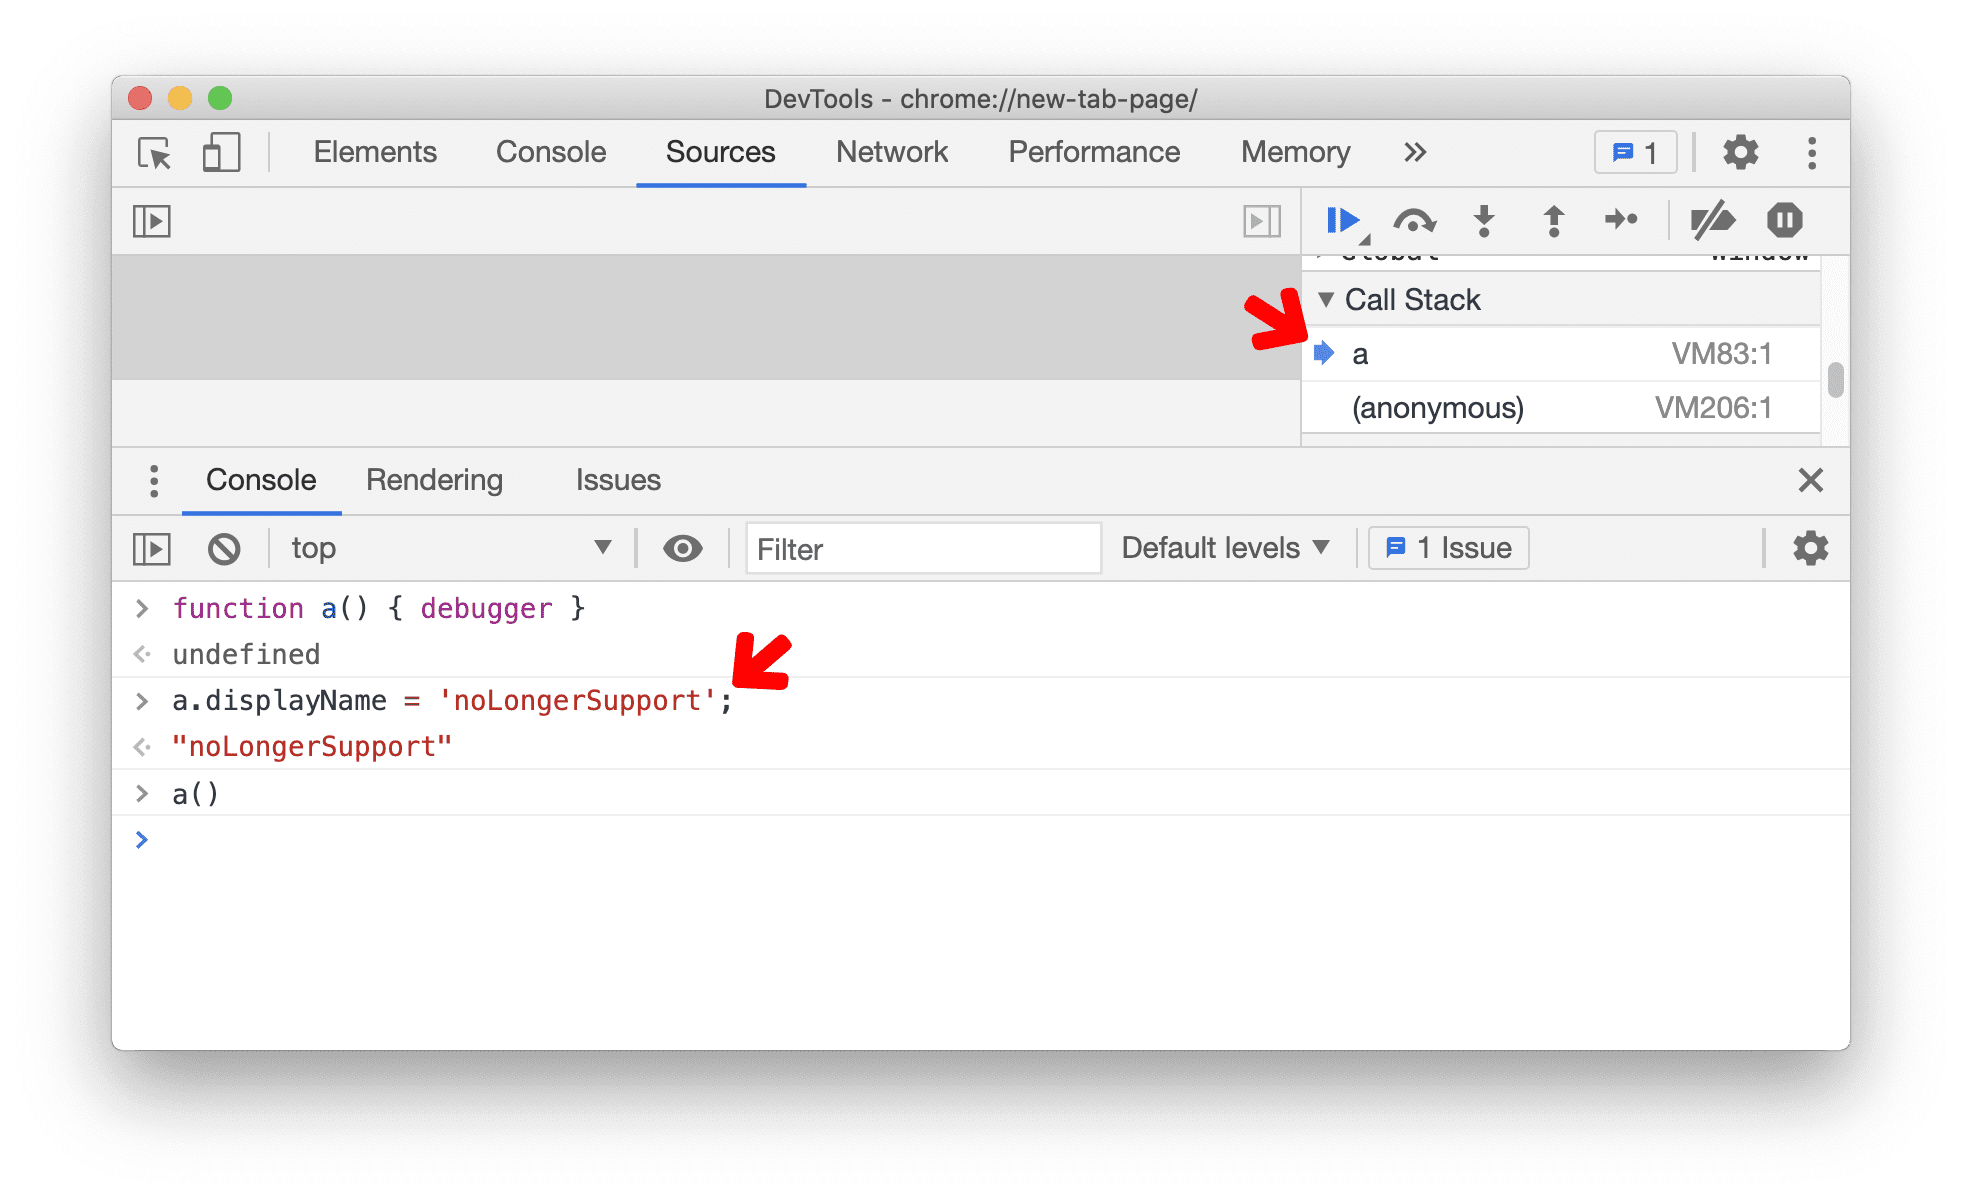Toggle the eye visibility icon in Console
The height and width of the screenshot is (1198, 1962).
pos(682,548)
